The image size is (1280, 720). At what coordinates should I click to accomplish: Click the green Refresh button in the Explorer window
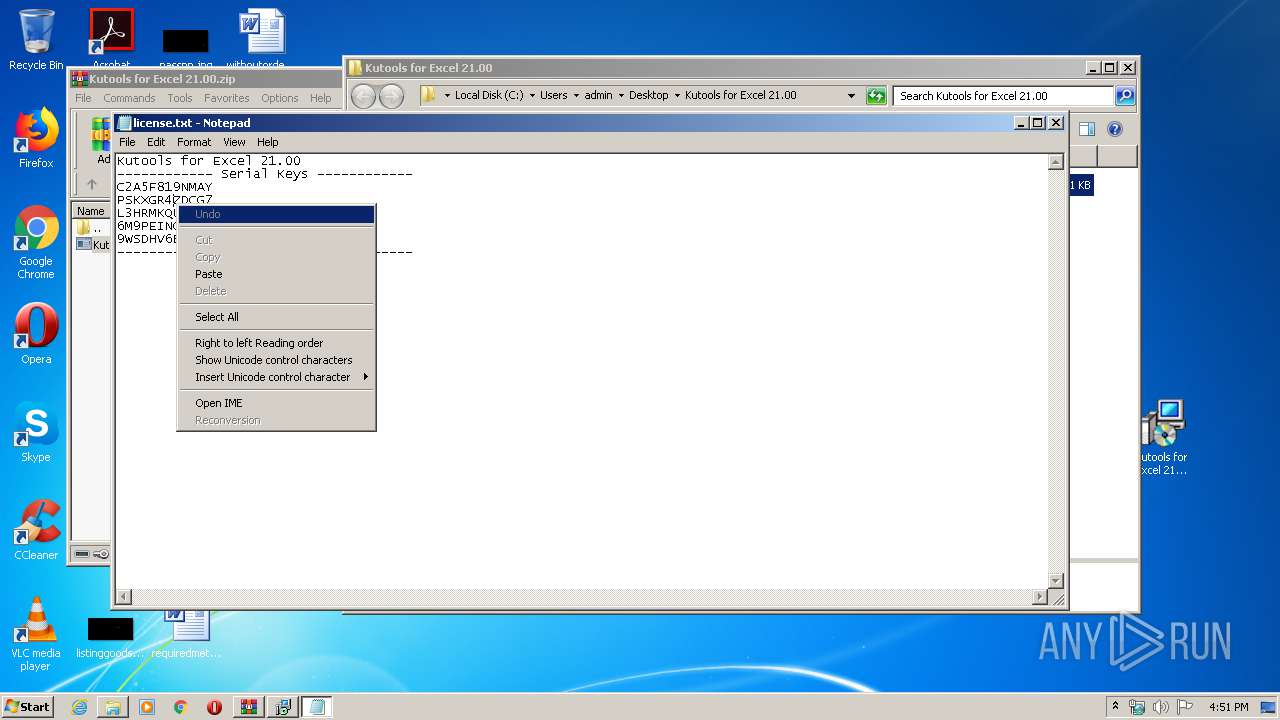pyautogui.click(x=876, y=96)
